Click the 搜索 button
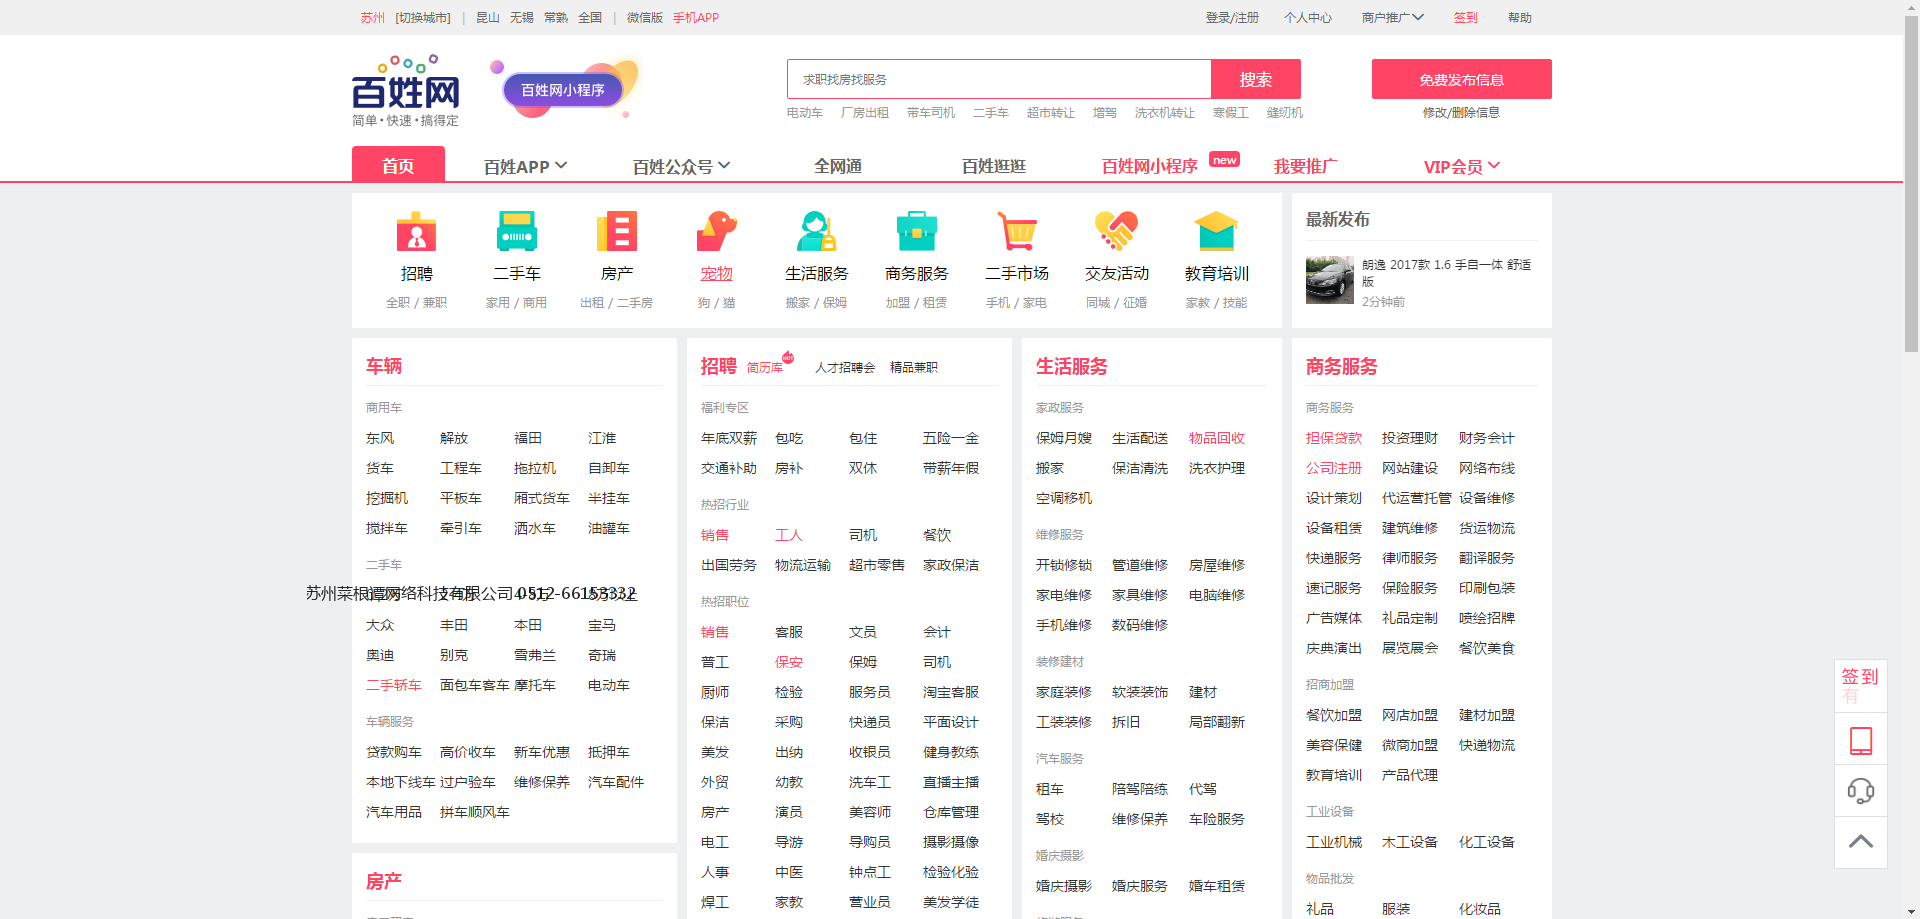 1256,79
